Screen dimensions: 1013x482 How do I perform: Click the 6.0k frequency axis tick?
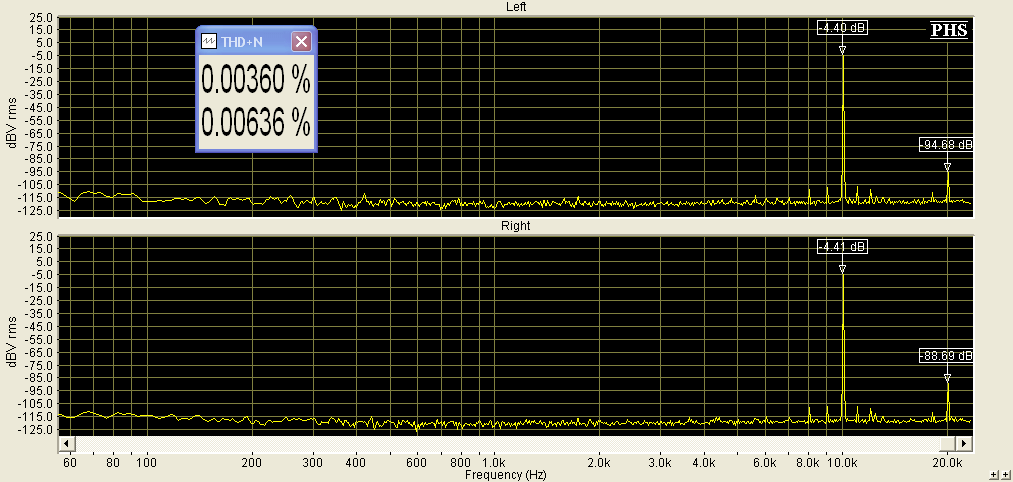766,463
